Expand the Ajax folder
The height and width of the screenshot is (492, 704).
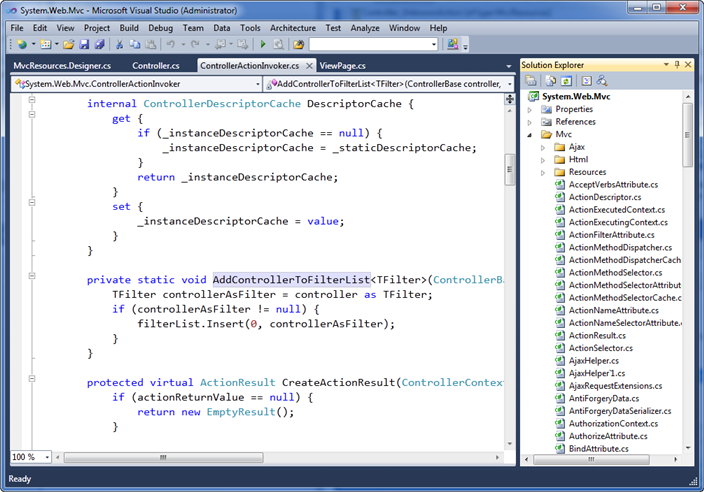tap(543, 147)
